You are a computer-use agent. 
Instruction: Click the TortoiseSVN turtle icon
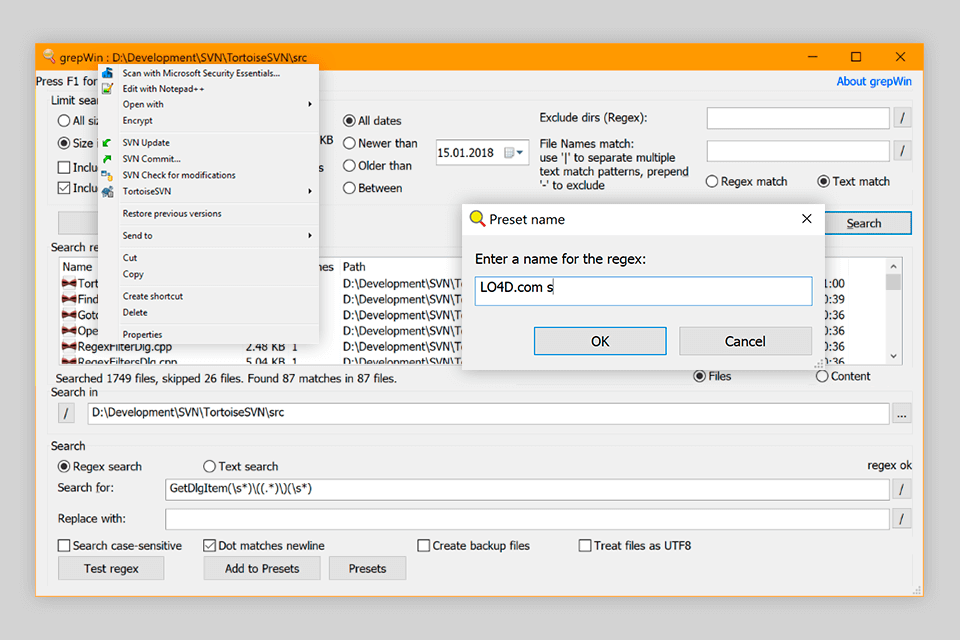(108, 192)
